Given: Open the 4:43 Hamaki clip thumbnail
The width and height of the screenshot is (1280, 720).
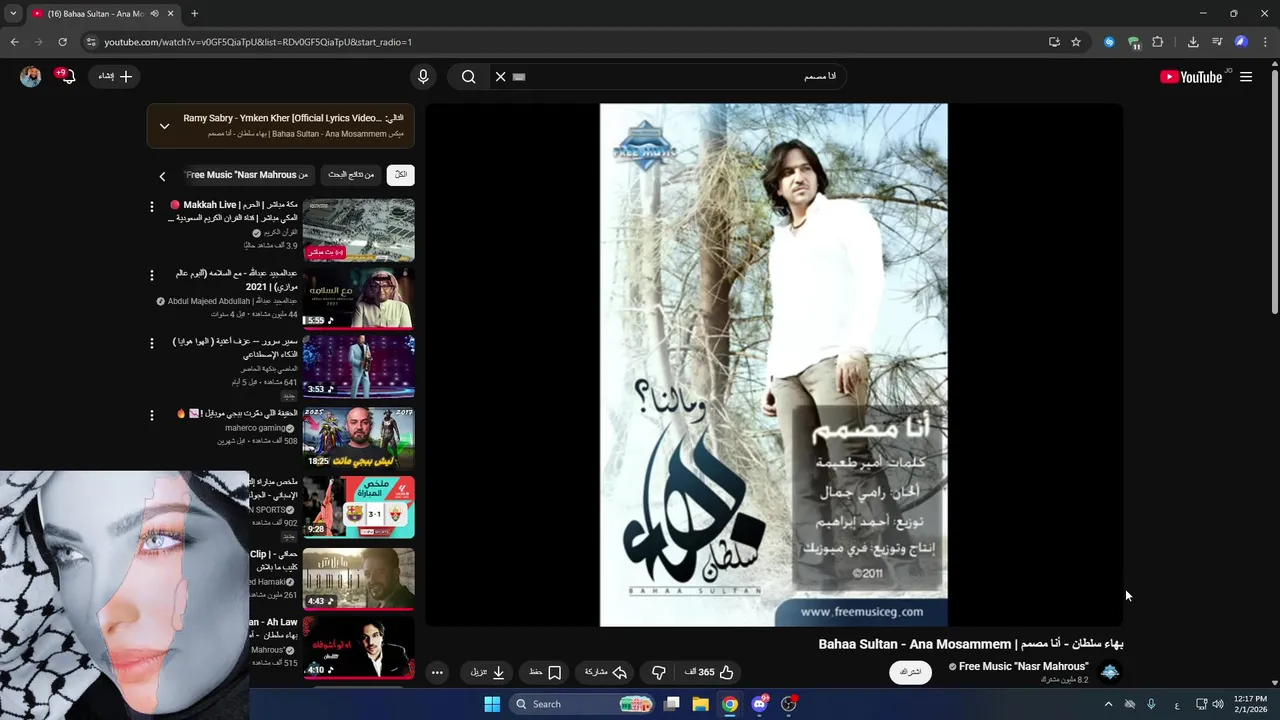Looking at the screenshot, I should [x=359, y=578].
